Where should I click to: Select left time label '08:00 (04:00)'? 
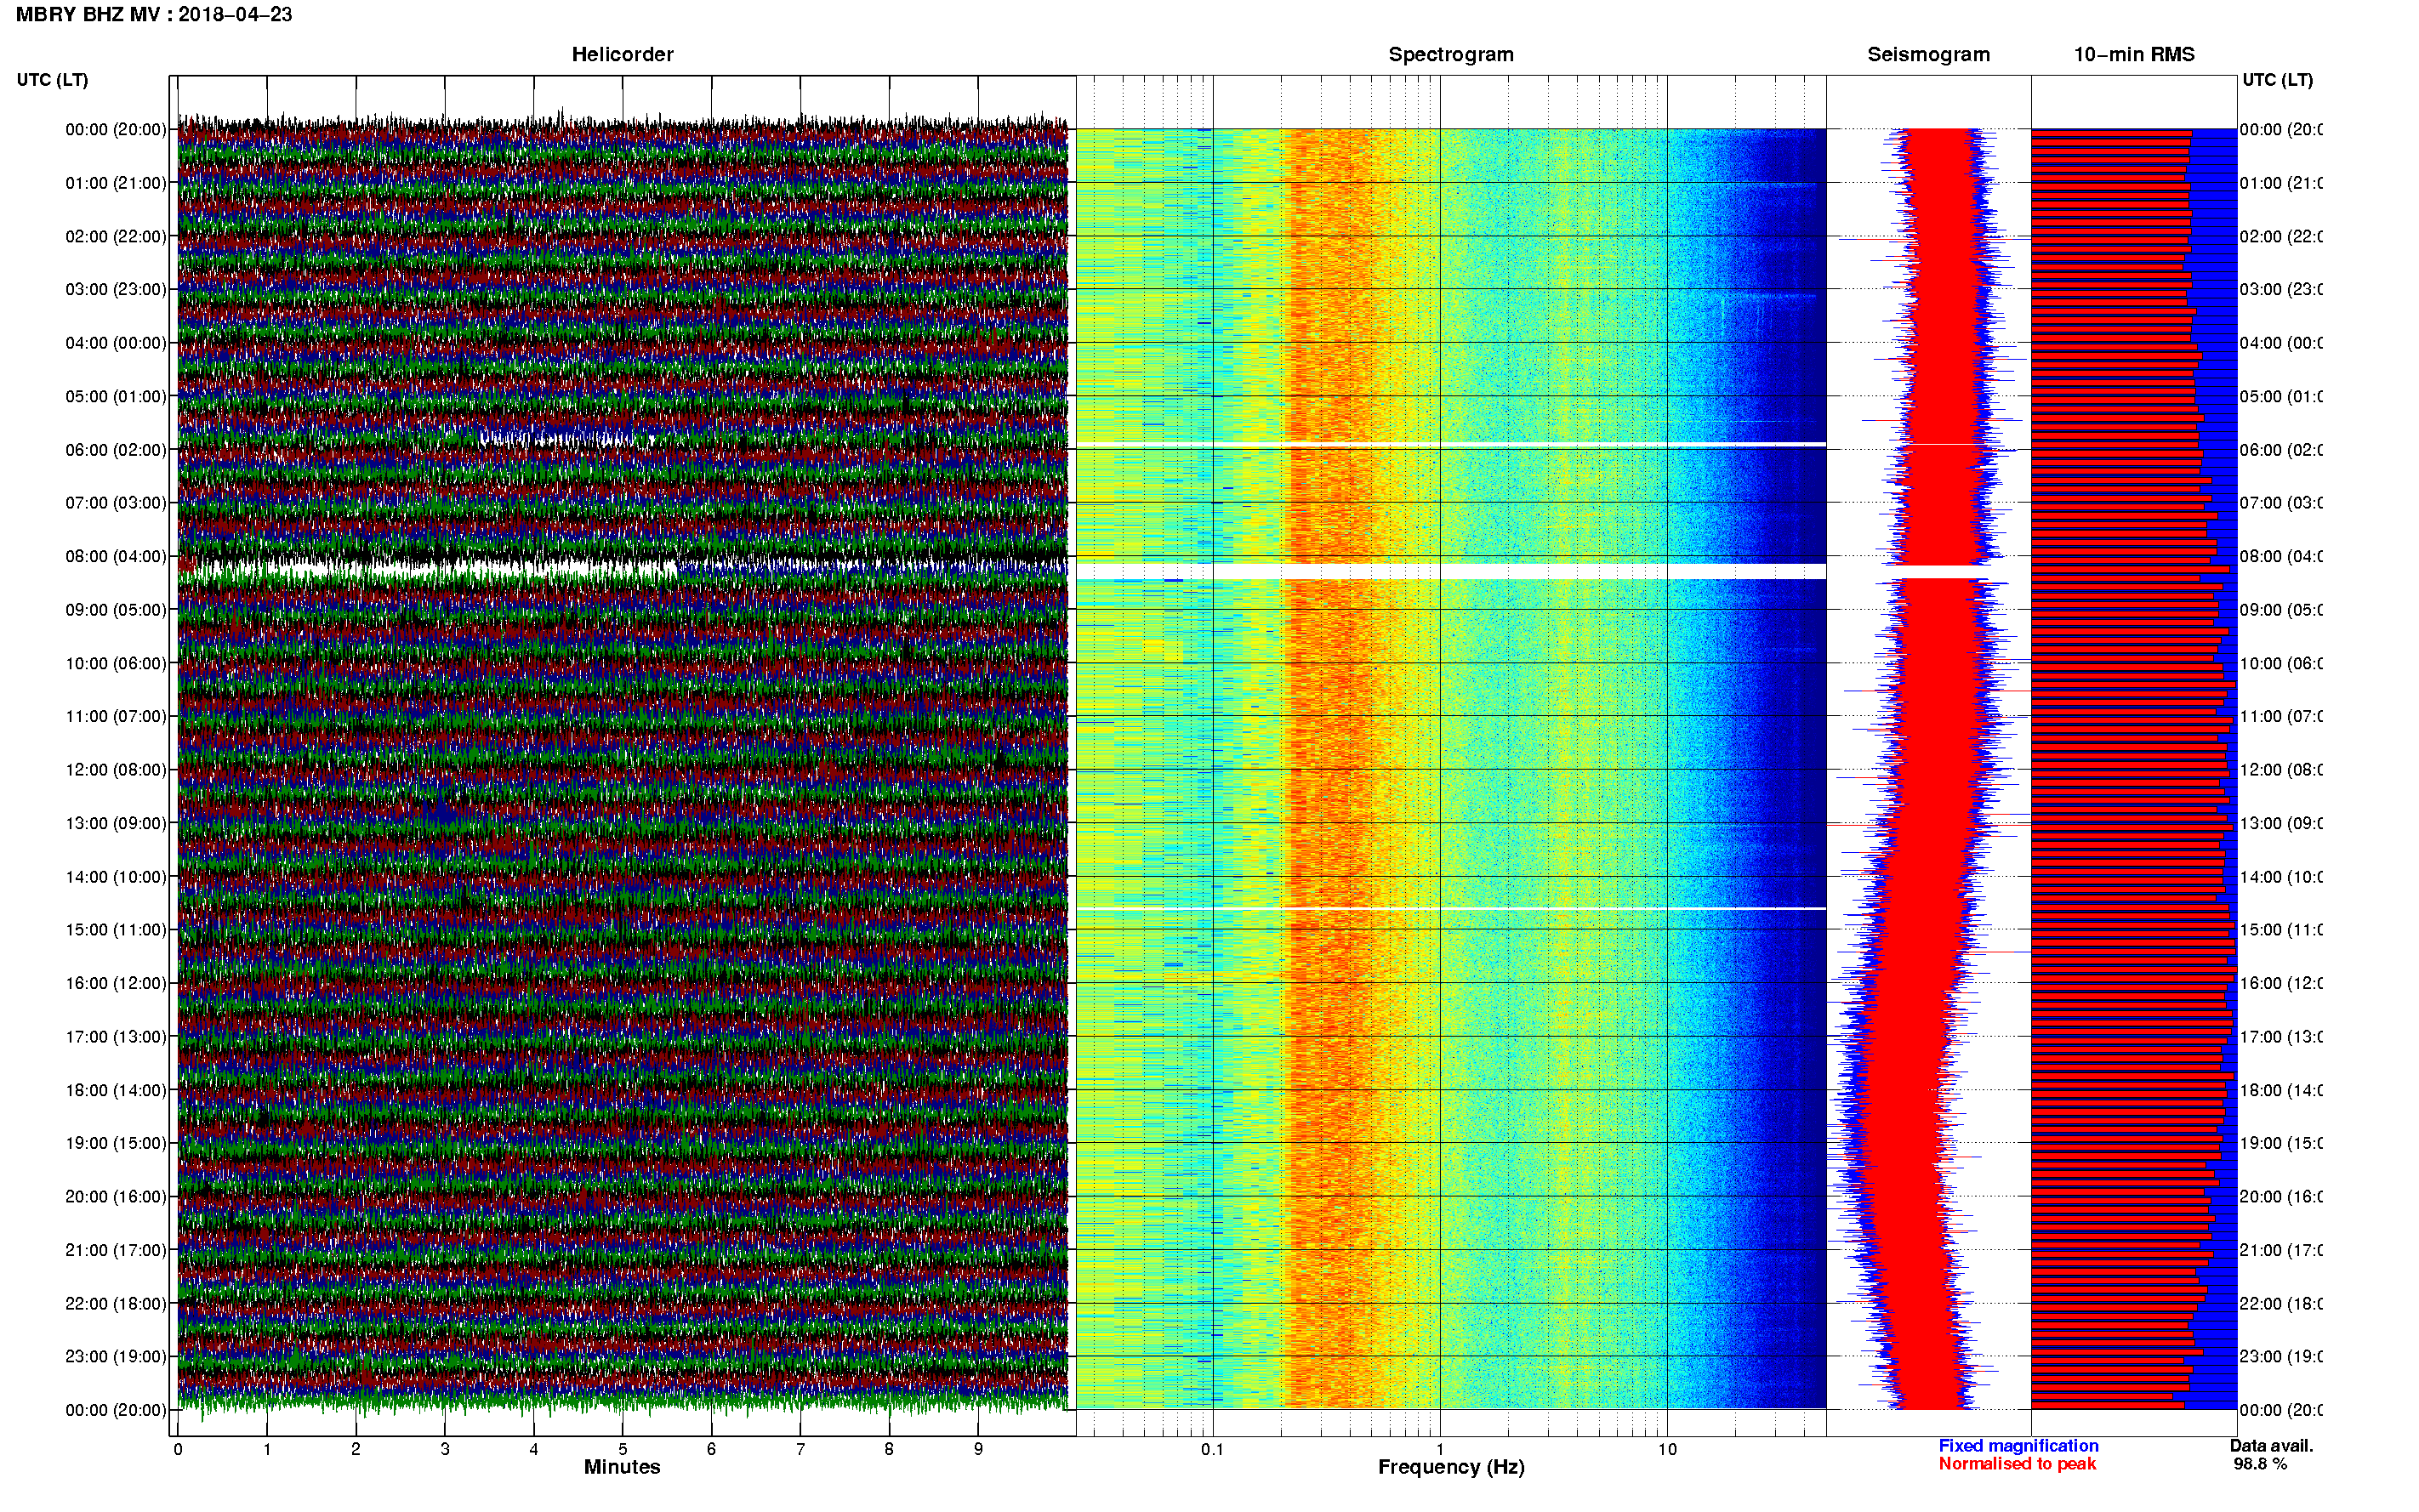(x=116, y=556)
